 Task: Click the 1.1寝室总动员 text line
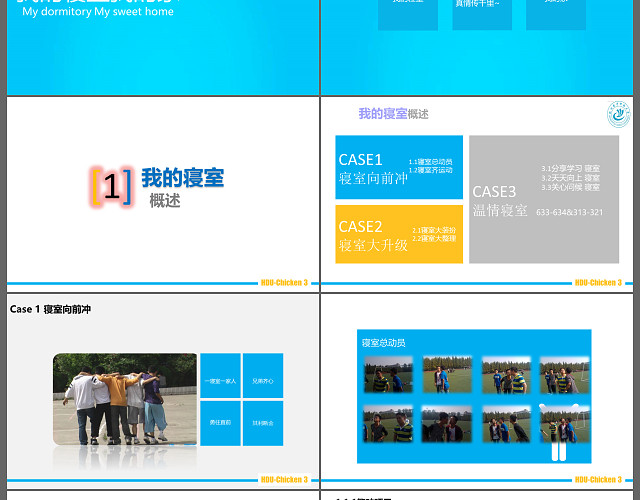[x=430, y=162]
